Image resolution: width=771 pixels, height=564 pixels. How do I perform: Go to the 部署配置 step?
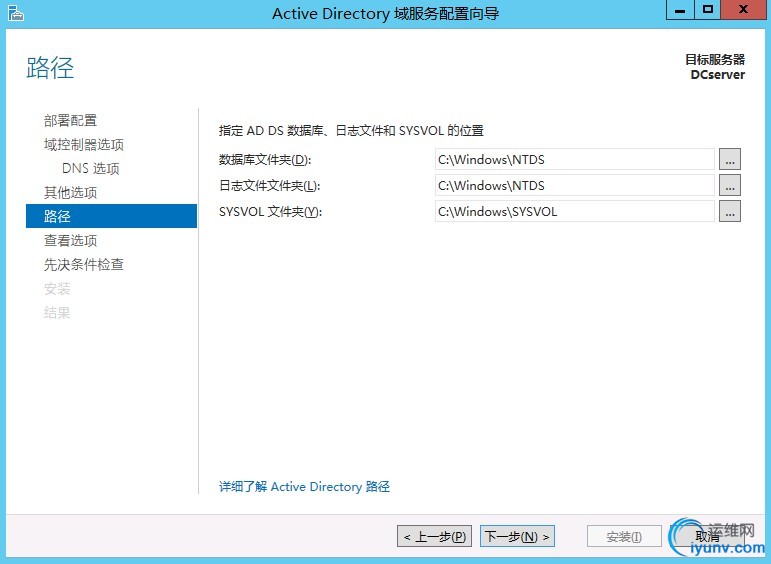click(70, 120)
